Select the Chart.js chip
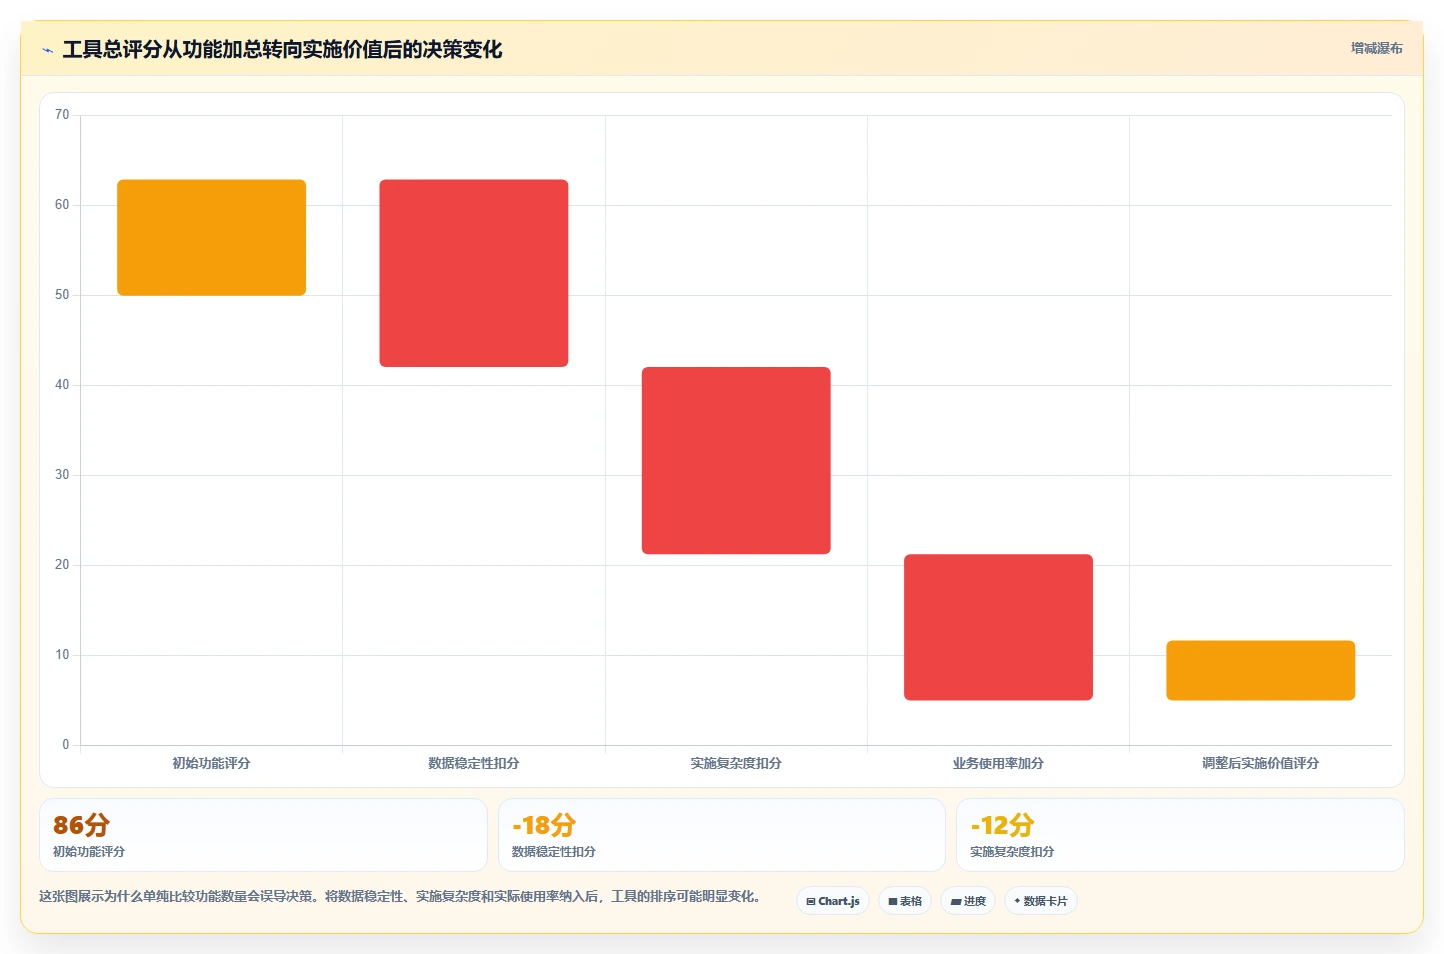The image size is (1444, 954). coord(833,901)
